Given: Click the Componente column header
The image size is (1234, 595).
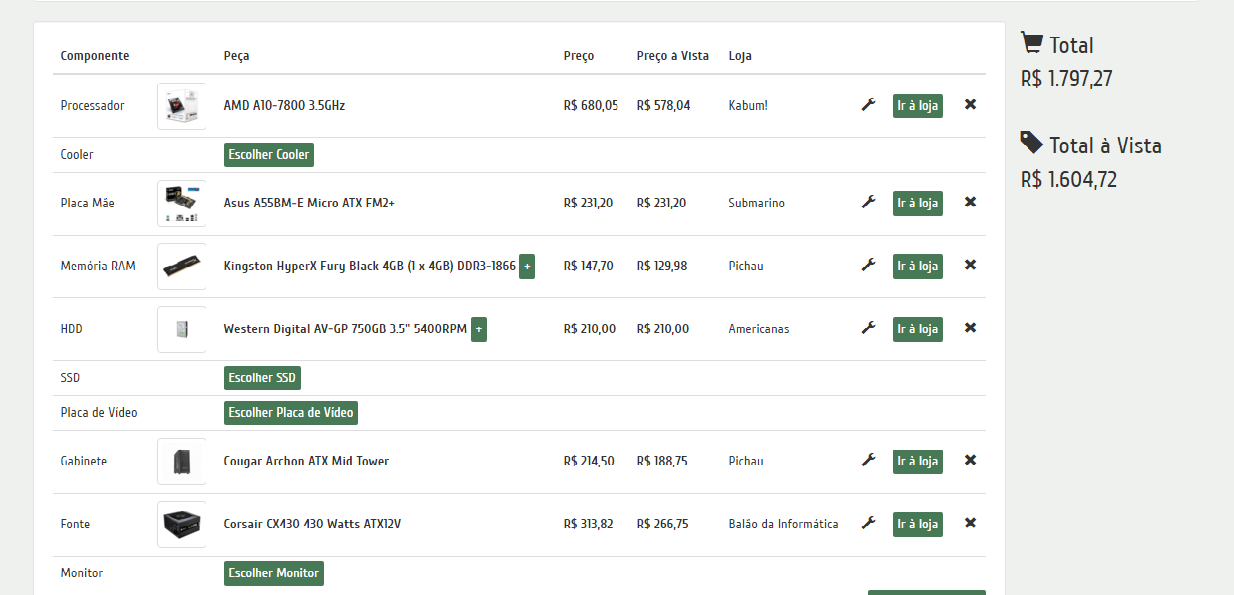Looking at the screenshot, I should (95, 56).
